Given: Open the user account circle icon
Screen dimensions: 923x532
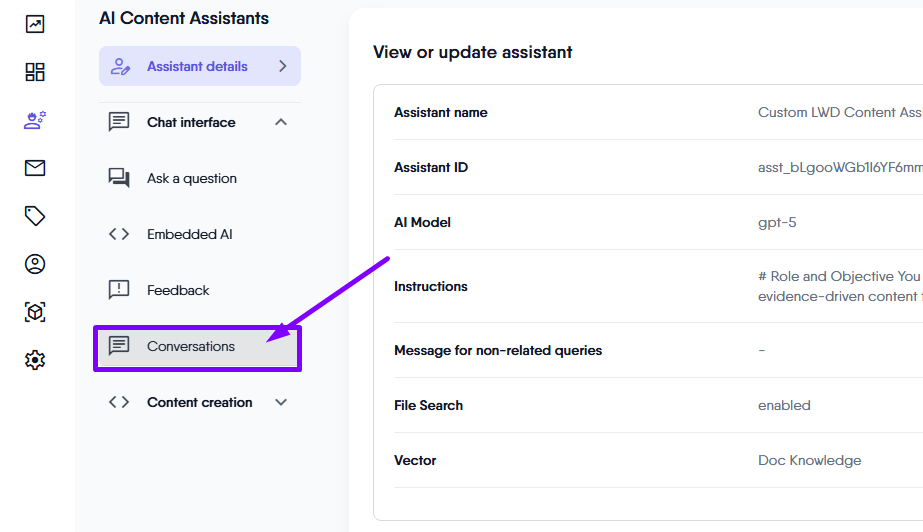Looking at the screenshot, I should tap(35, 264).
